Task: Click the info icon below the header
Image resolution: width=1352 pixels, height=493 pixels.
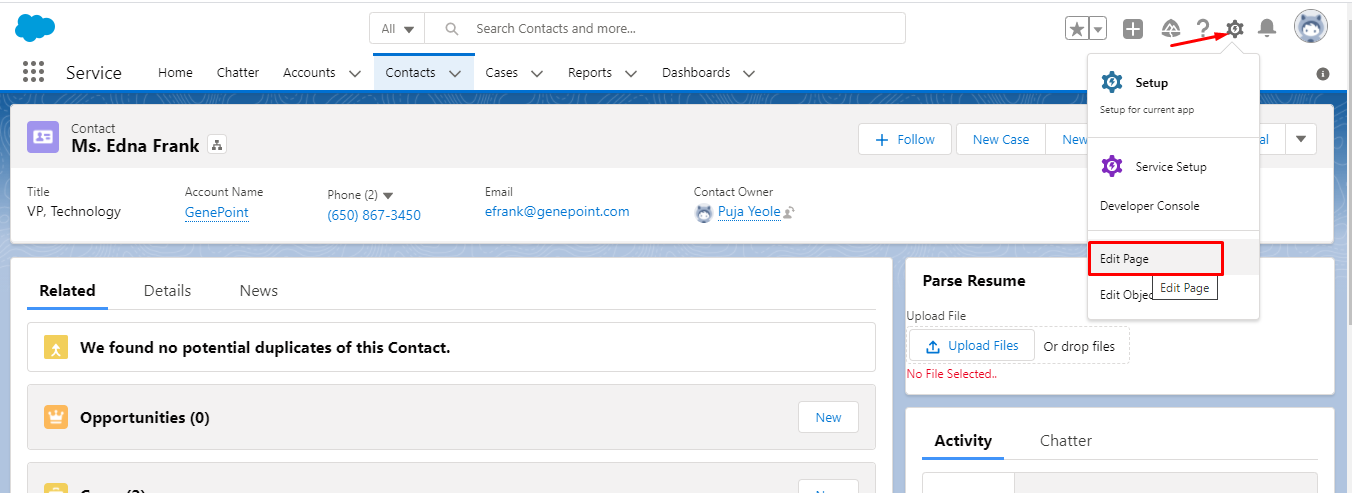Action: (x=1323, y=74)
